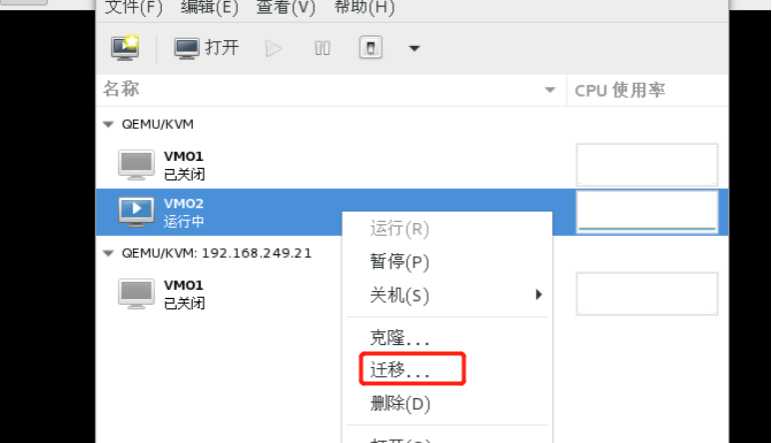The height and width of the screenshot is (443, 772).
Task: Collapse the QEMU/KVM: 192.168.249.21 connection
Action: (x=108, y=253)
